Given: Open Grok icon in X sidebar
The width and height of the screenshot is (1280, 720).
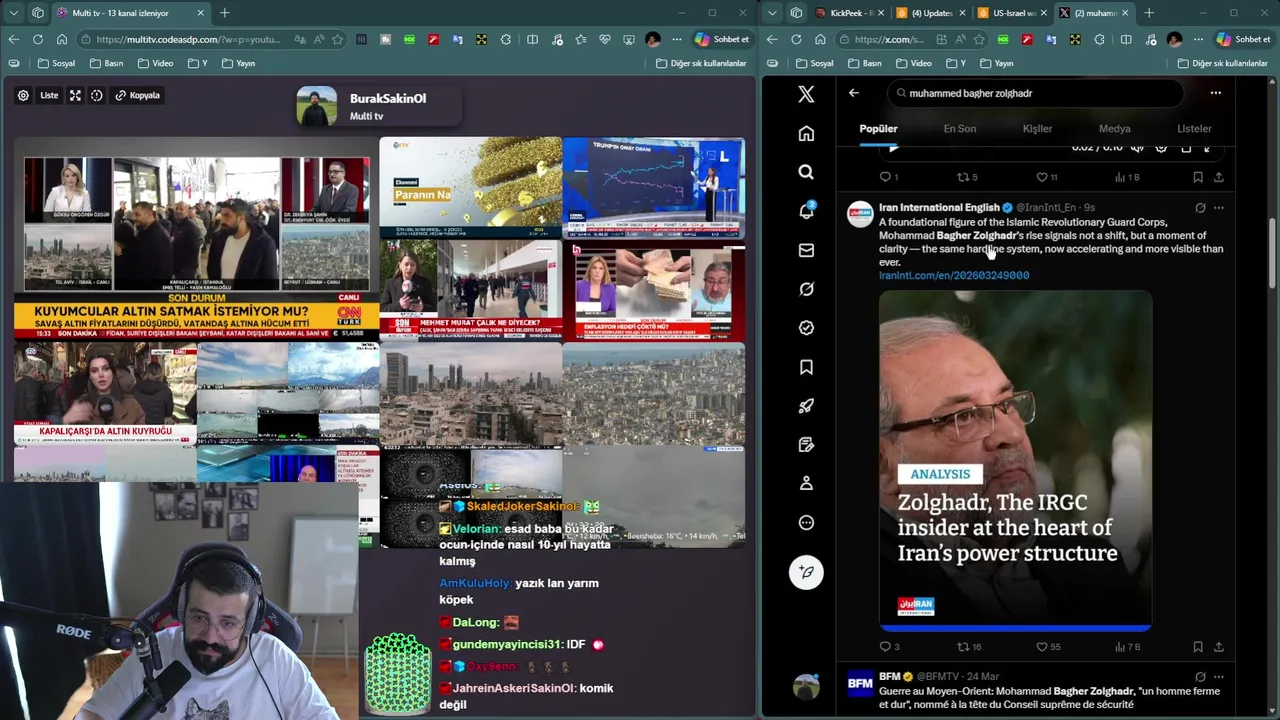Looking at the screenshot, I should point(806,289).
